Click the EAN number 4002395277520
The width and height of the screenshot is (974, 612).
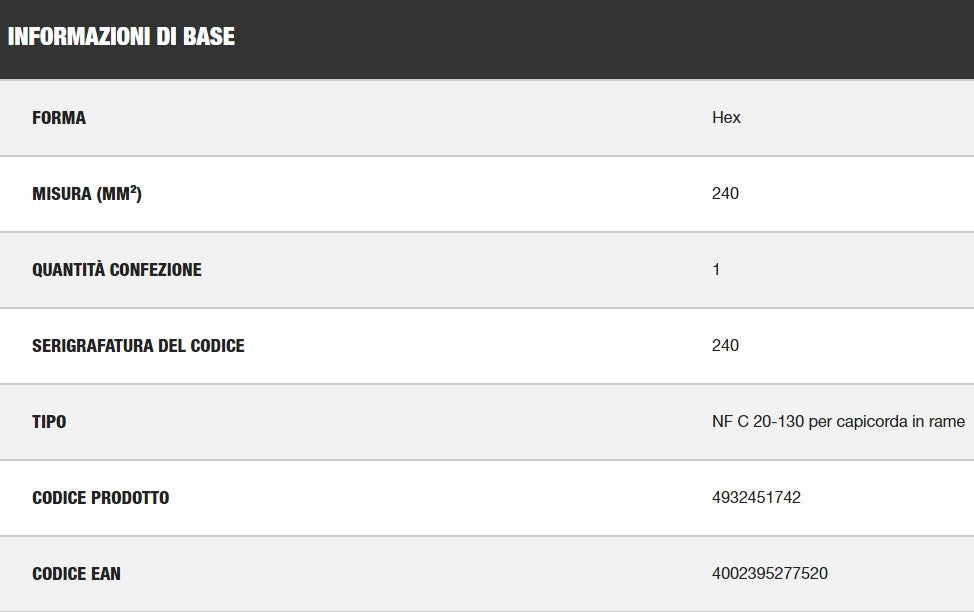tap(770, 573)
